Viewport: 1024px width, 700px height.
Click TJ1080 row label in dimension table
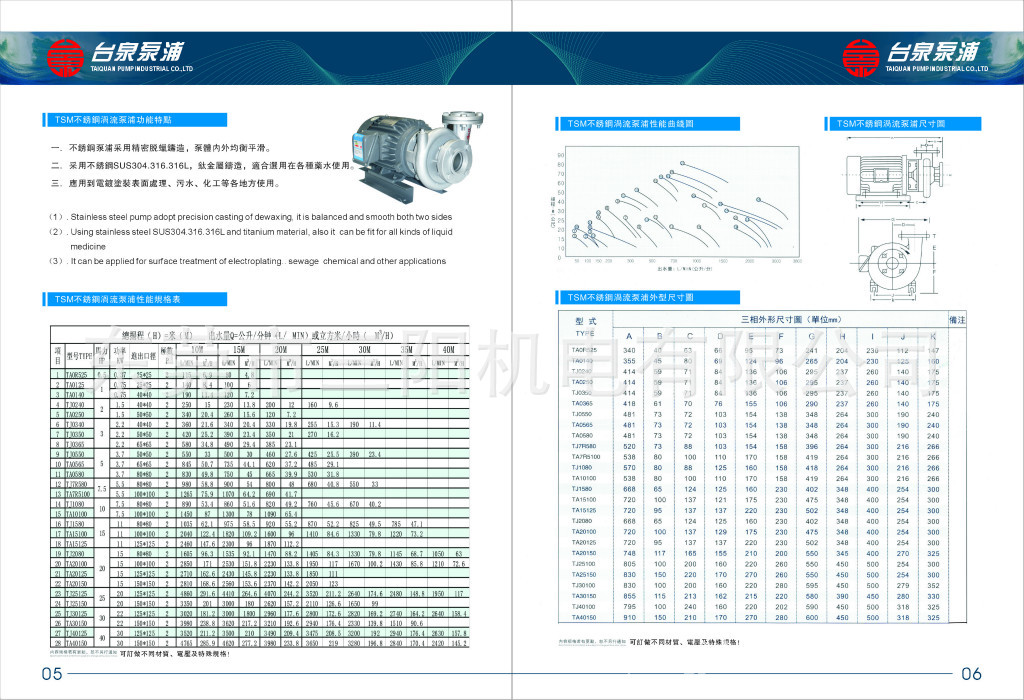click(582, 468)
